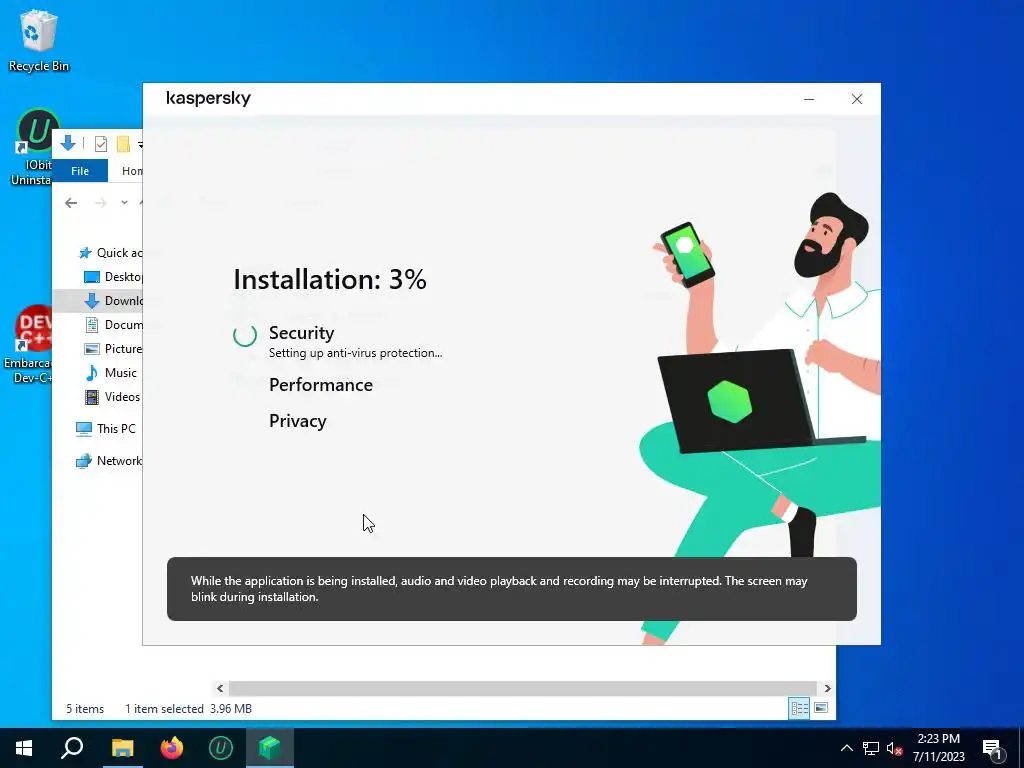Open File Explorer from the taskbar

coord(122,748)
